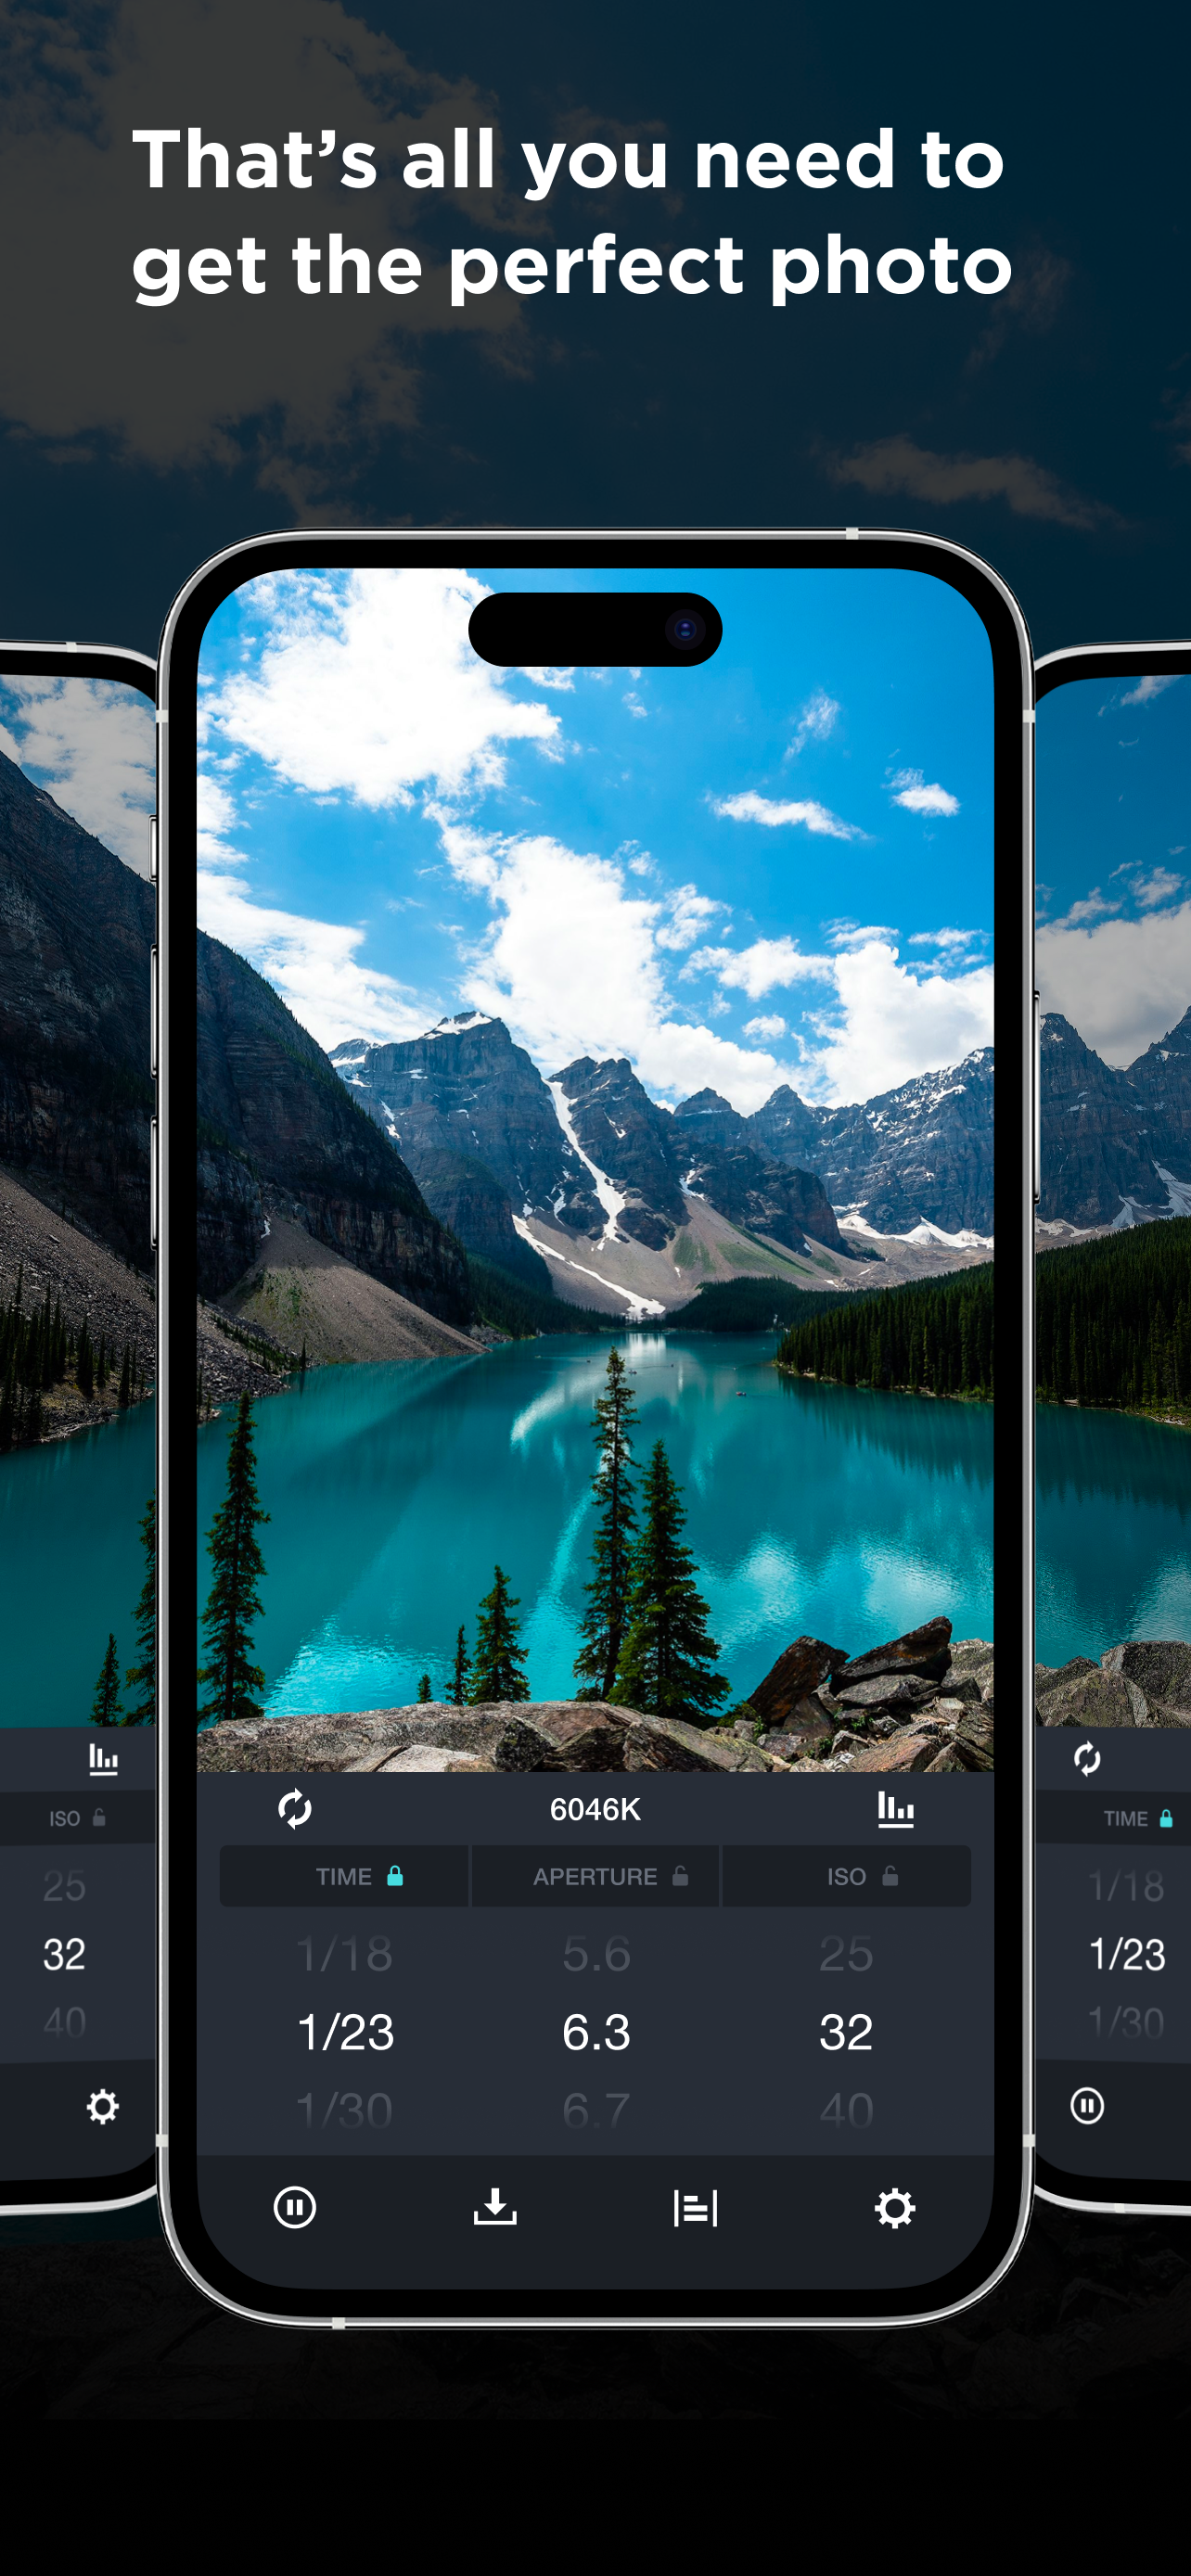Tap the pause button on center phone
Image resolution: width=1191 pixels, height=2576 pixels.
click(295, 2207)
